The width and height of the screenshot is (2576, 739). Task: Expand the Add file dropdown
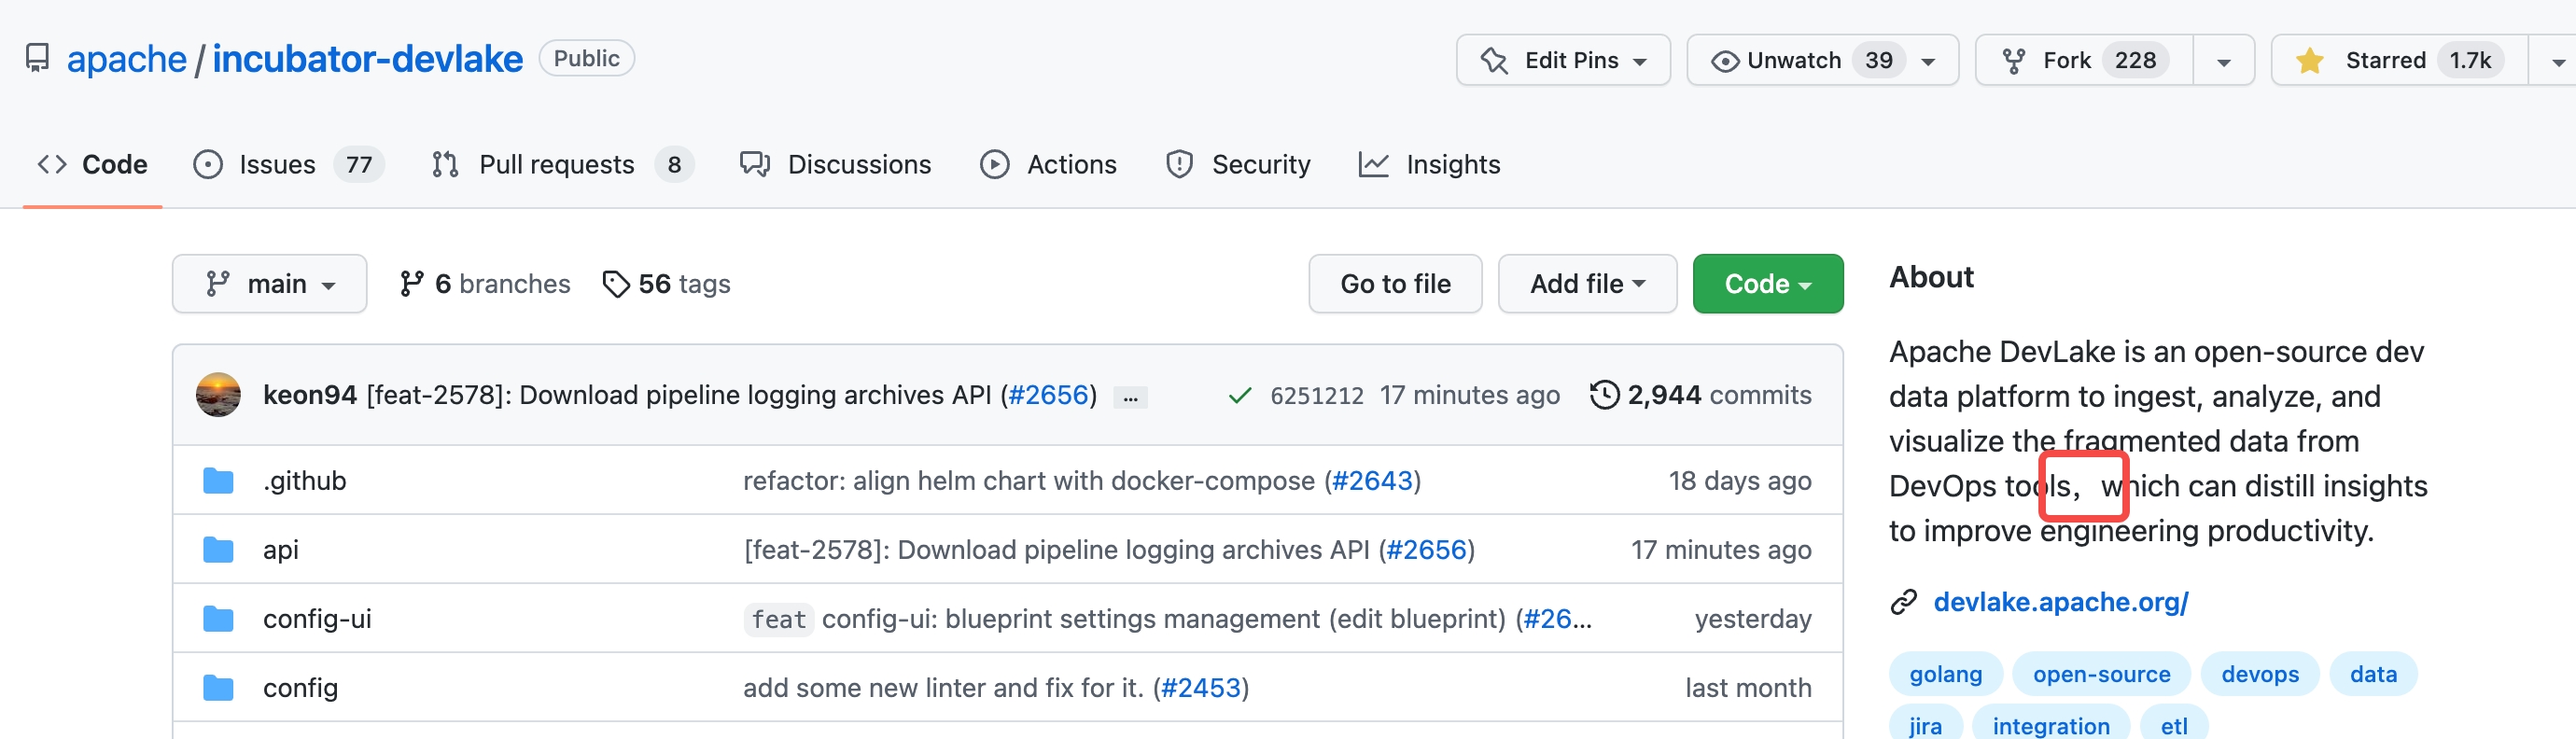pos(1586,284)
